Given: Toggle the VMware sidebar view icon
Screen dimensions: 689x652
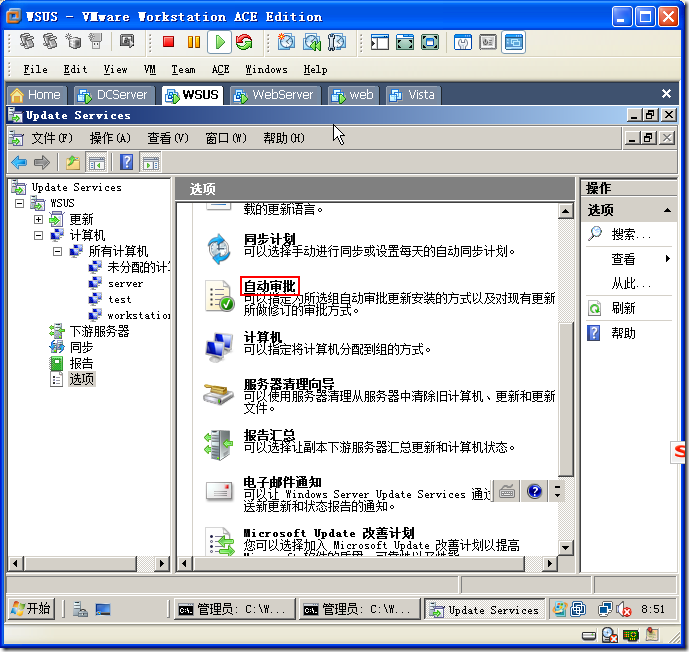Looking at the screenshot, I should [x=380, y=42].
